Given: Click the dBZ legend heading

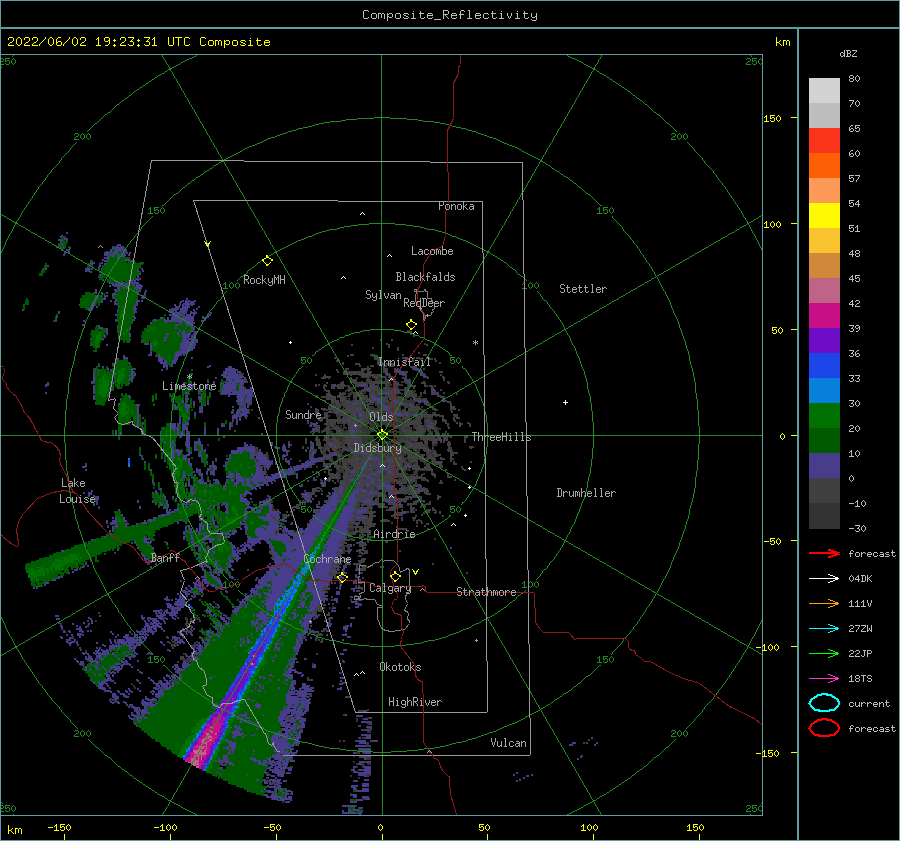Looking at the screenshot, I should 848,53.
